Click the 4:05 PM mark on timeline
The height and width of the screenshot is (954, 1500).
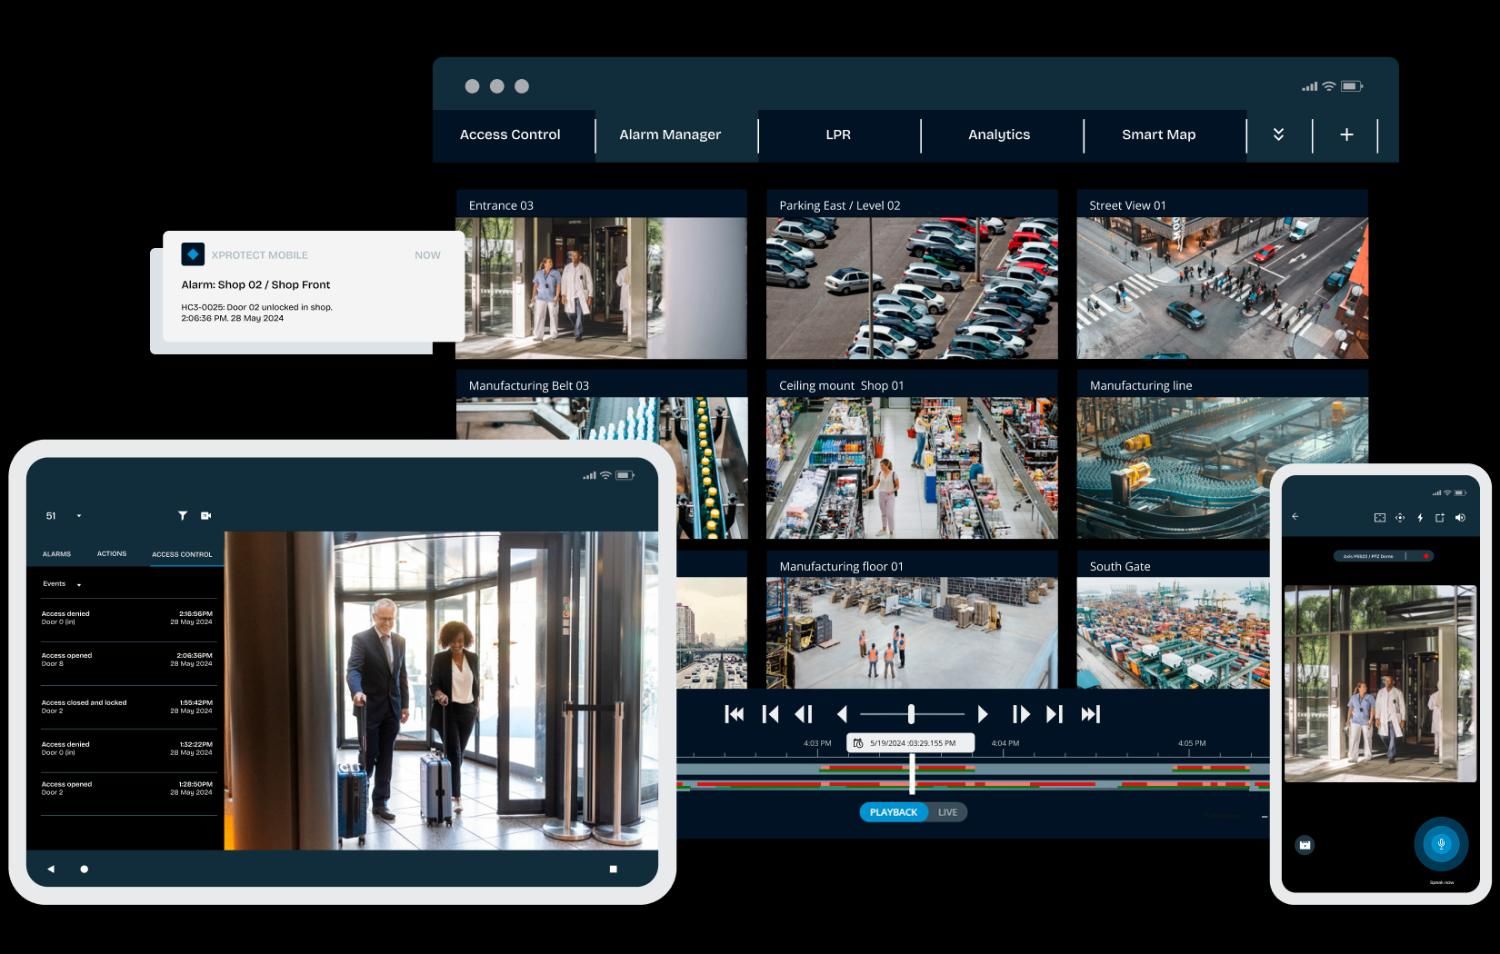(1192, 743)
